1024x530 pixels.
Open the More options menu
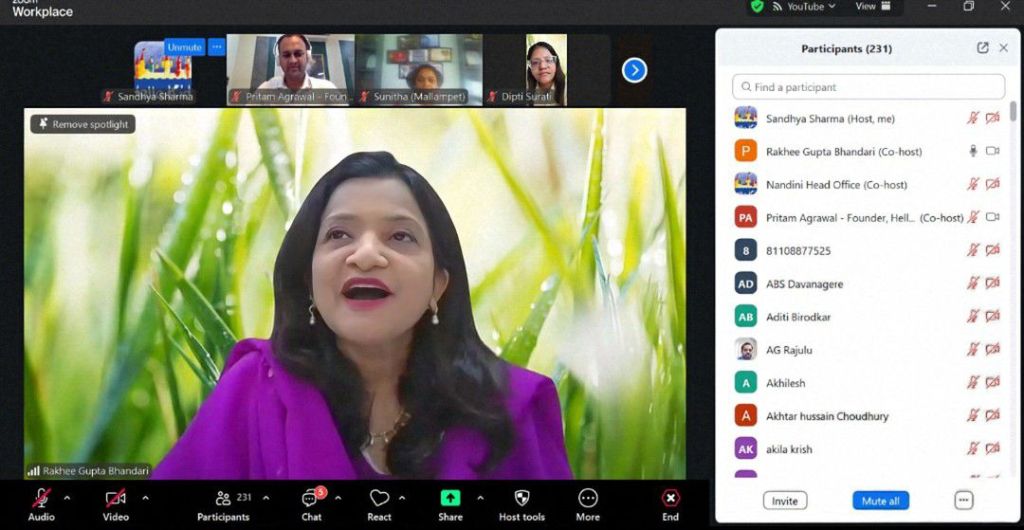(x=588, y=499)
